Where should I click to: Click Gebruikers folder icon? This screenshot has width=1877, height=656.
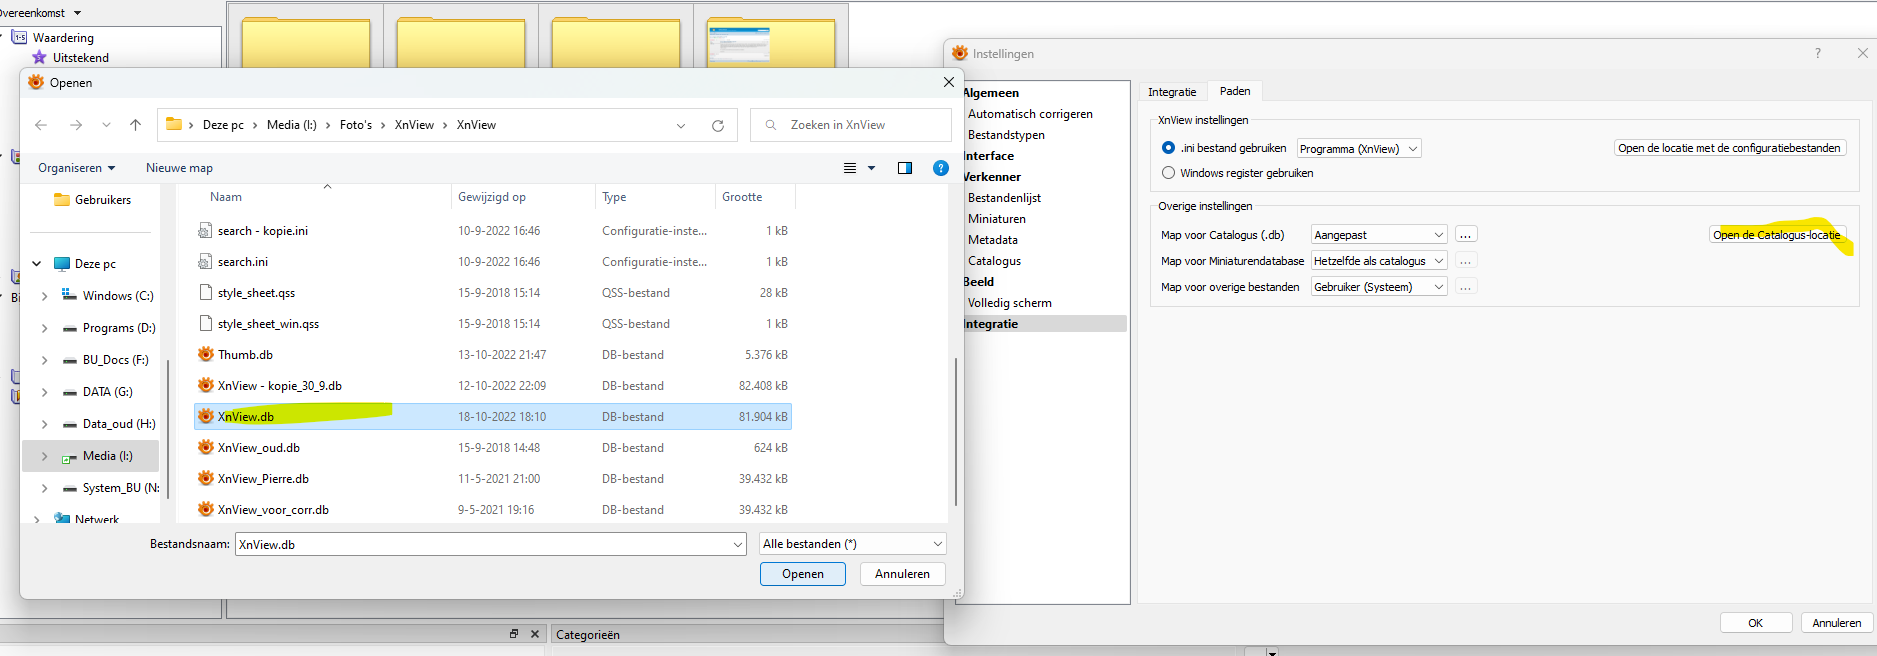tap(62, 200)
